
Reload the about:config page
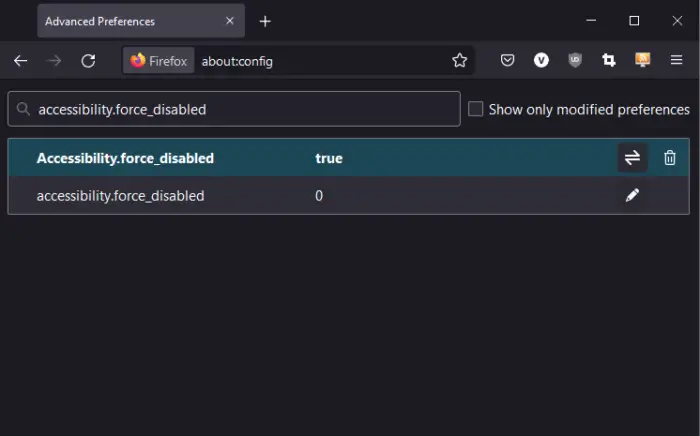88,61
